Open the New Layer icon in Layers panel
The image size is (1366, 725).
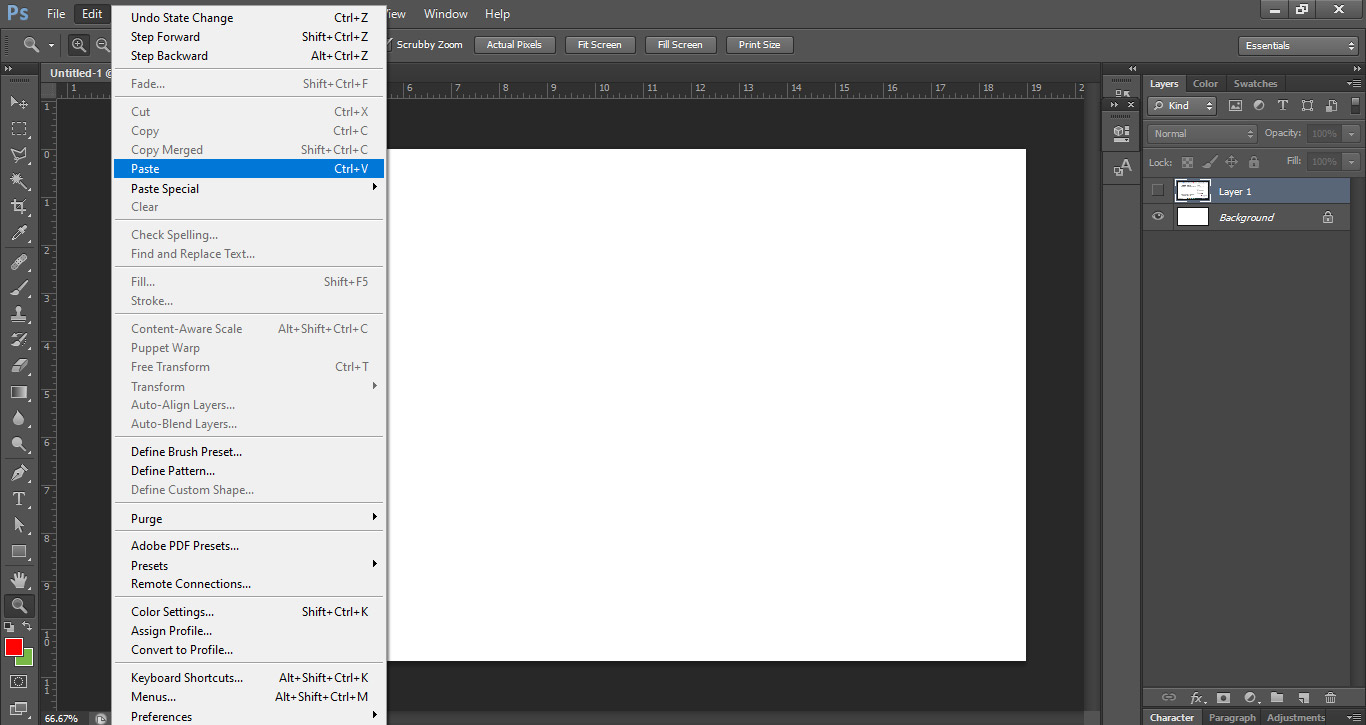point(1303,697)
